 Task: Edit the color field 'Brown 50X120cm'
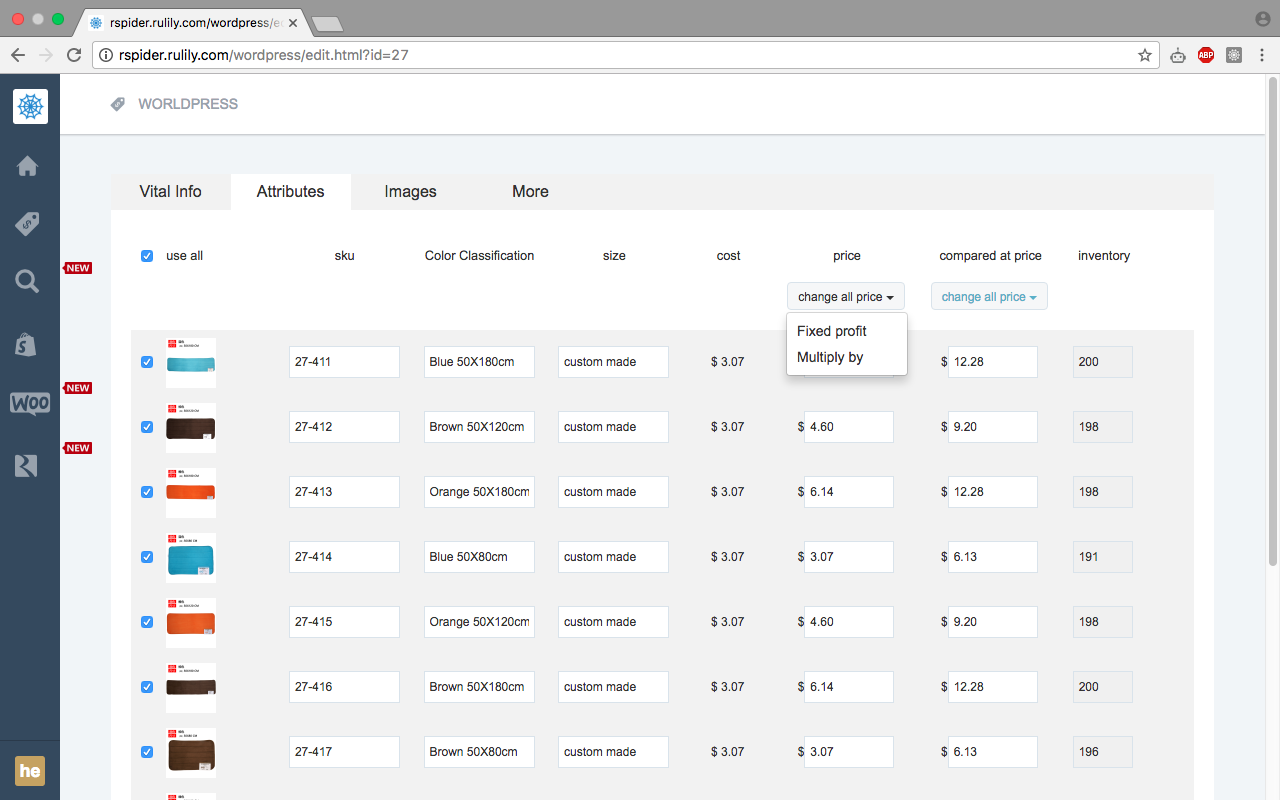[479, 427]
